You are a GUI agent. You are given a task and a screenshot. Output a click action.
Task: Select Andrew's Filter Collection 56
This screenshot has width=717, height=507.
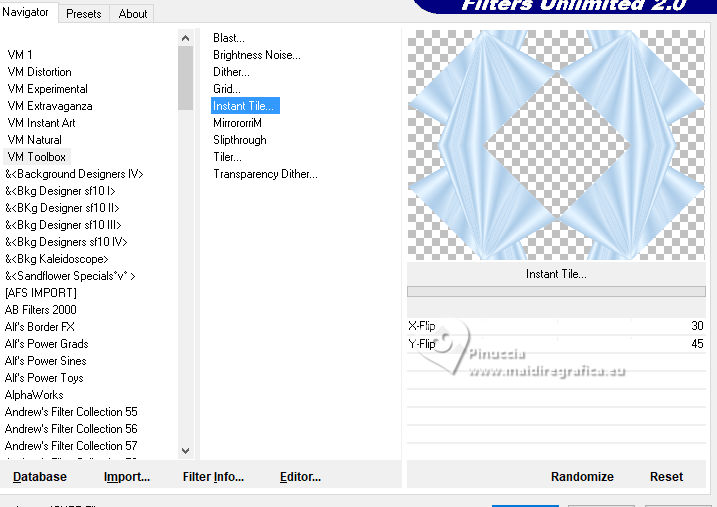(71, 429)
